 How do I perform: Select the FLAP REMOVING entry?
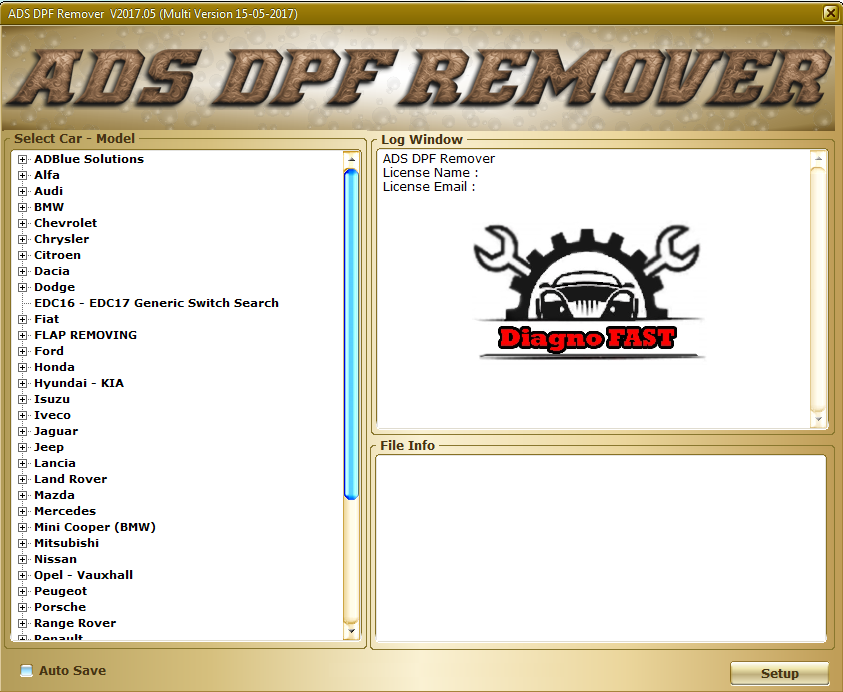coord(85,335)
